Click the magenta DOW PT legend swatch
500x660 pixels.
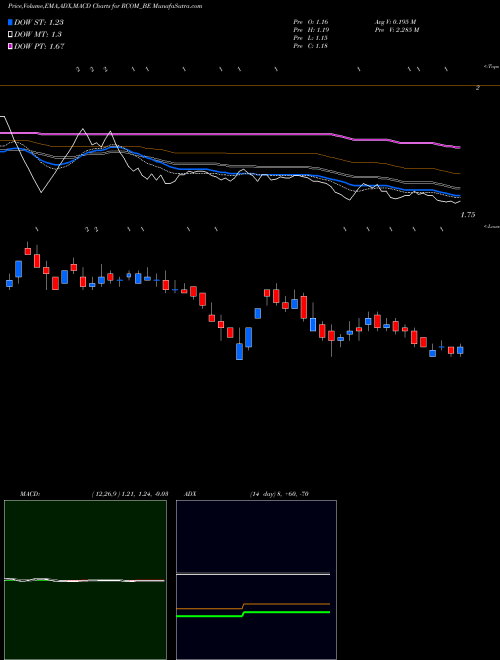11,46
